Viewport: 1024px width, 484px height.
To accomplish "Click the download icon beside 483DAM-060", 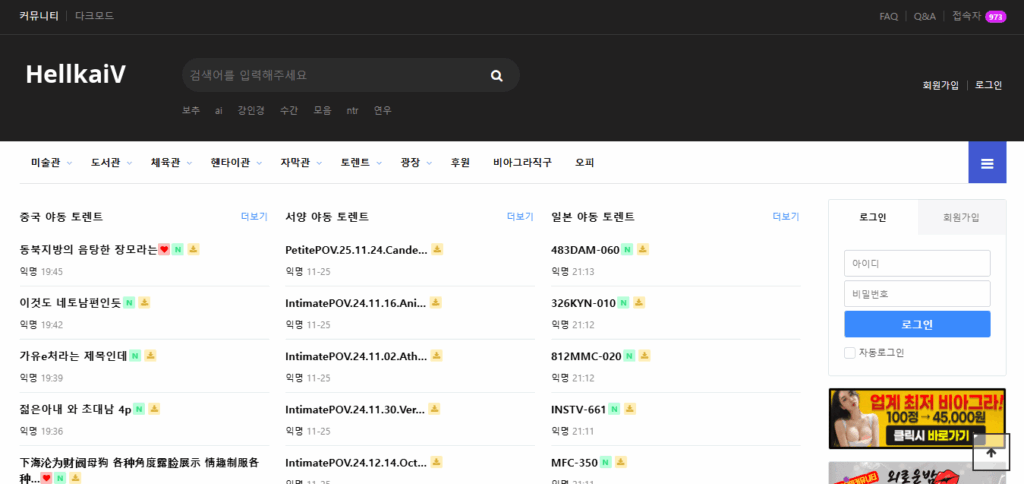I will point(643,249).
